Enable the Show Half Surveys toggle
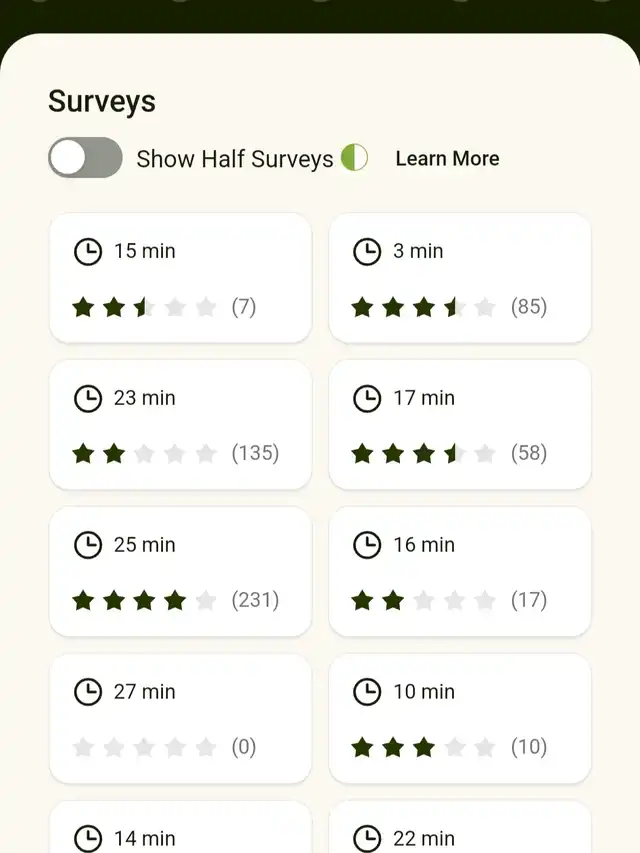Viewport: 640px width, 853px height. click(85, 158)
